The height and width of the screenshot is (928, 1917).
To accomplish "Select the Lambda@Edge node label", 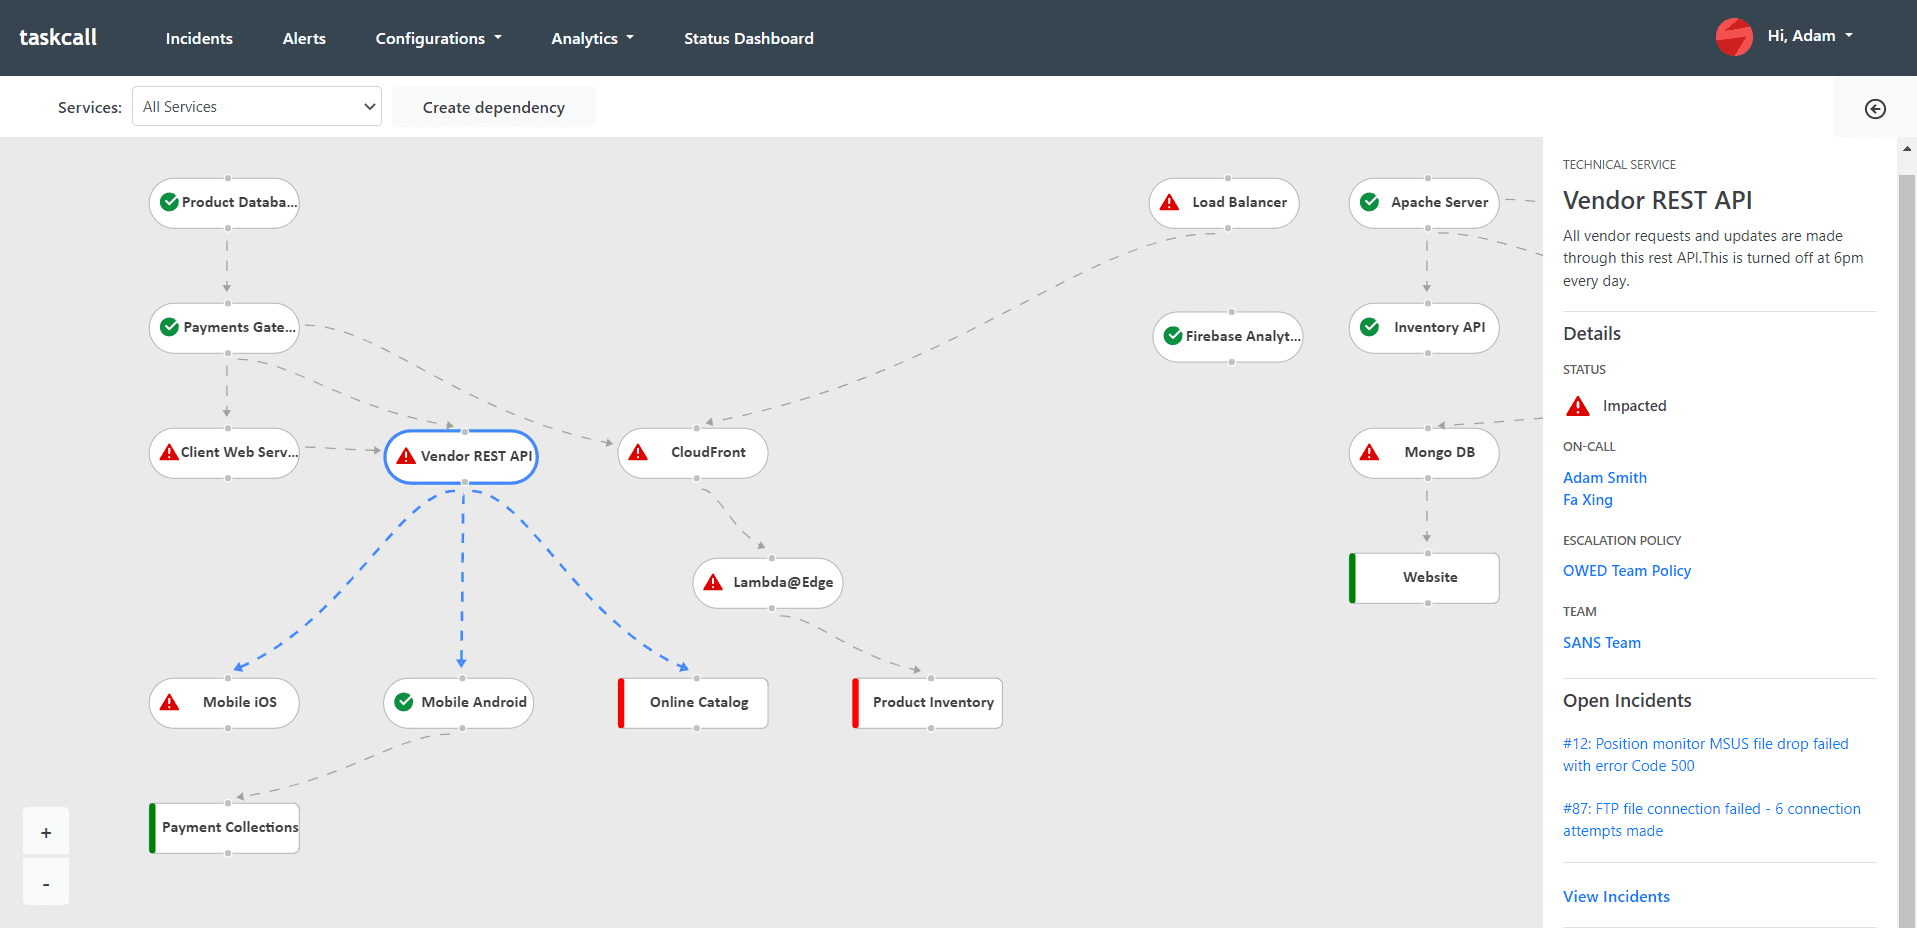I will coord(783,582).
